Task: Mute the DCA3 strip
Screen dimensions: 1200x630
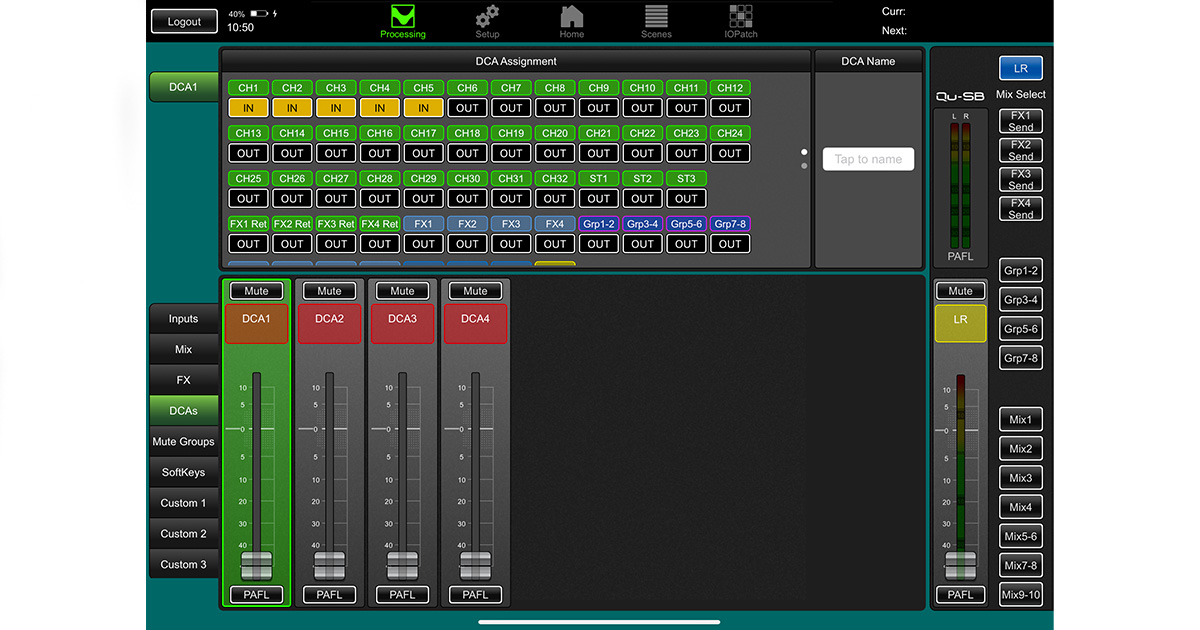Action: coord(402,291)
